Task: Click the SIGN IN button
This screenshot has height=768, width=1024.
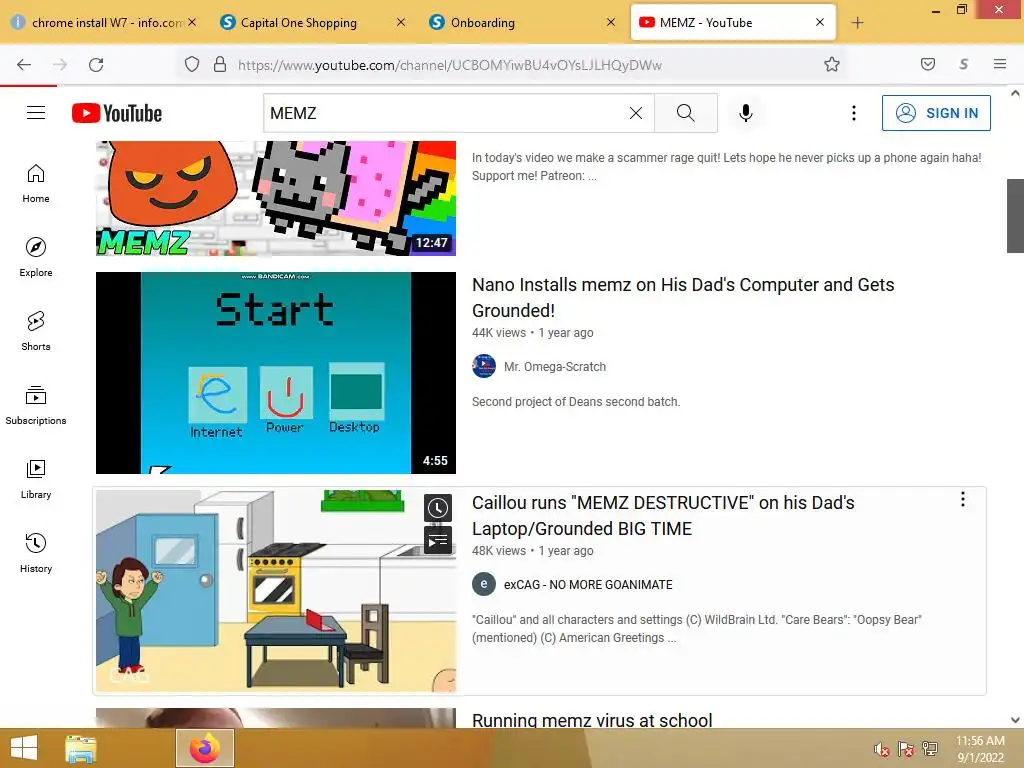Action: tap(936, 113)
